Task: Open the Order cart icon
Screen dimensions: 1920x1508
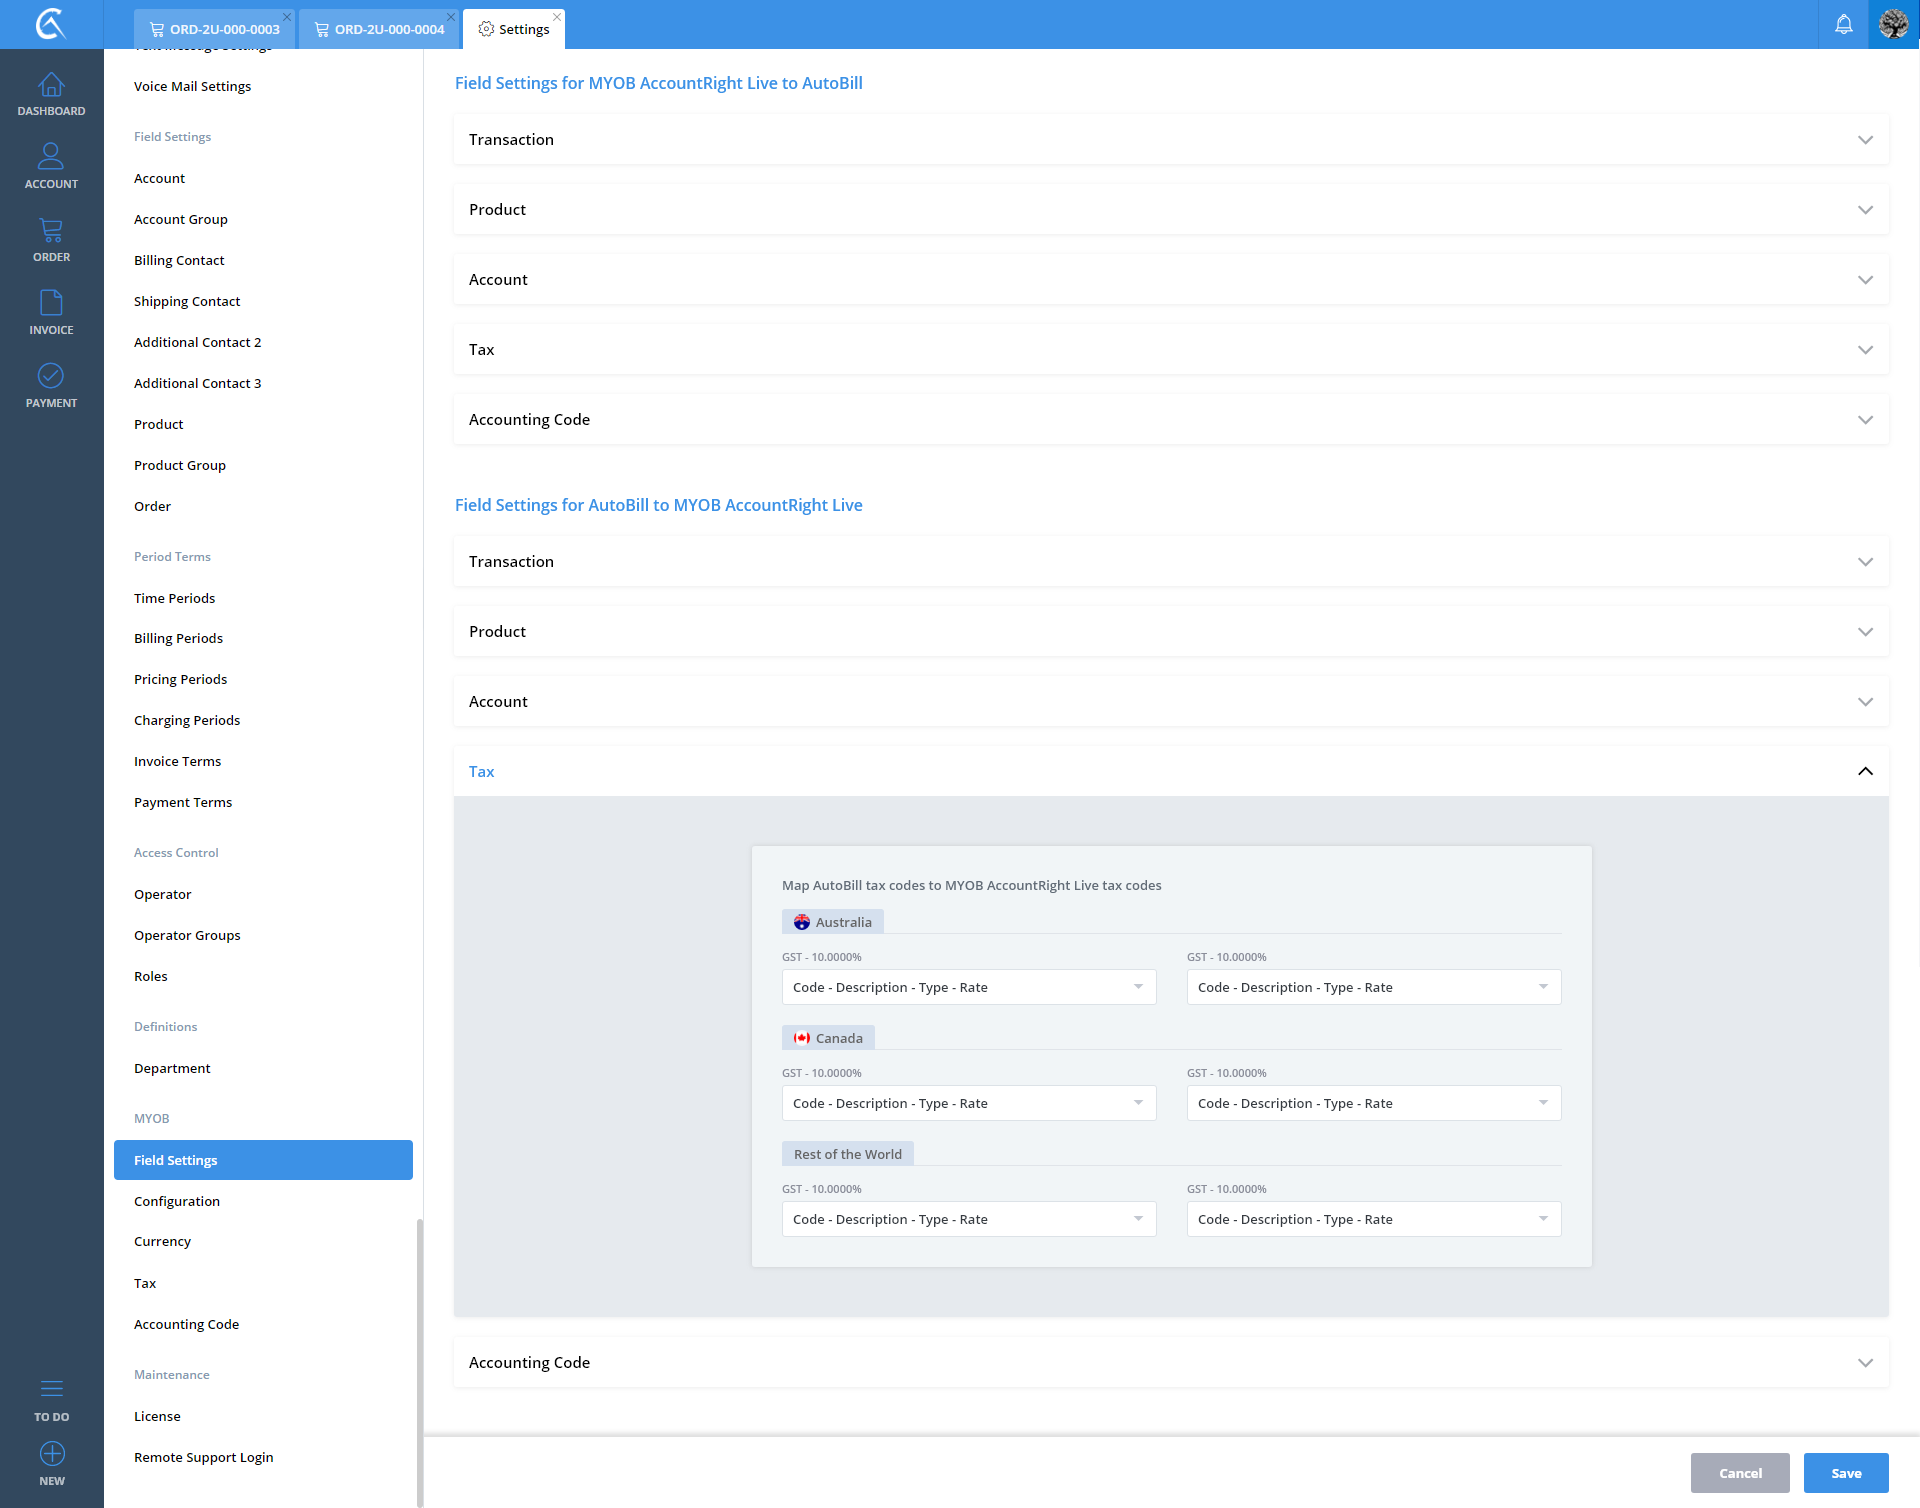Action: pos(51,231)
